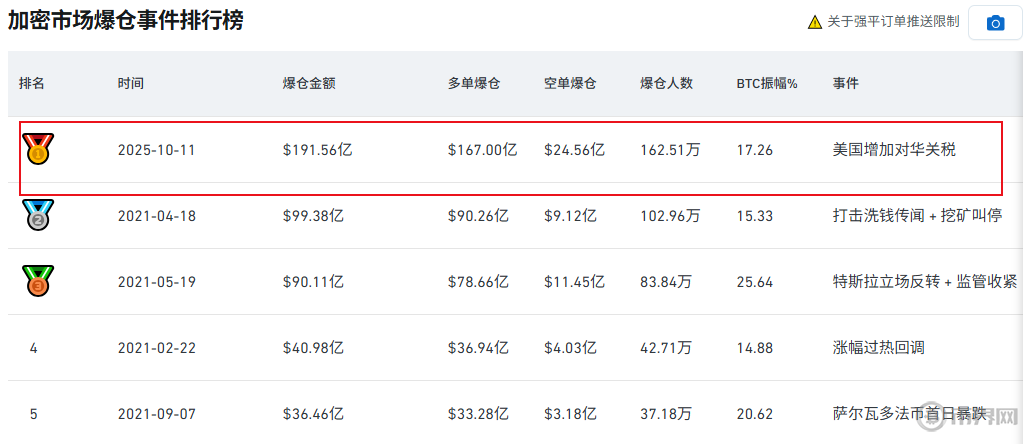Sort table by 时间 column header
Screen dimensions: 1029x444
pos(131,84)
